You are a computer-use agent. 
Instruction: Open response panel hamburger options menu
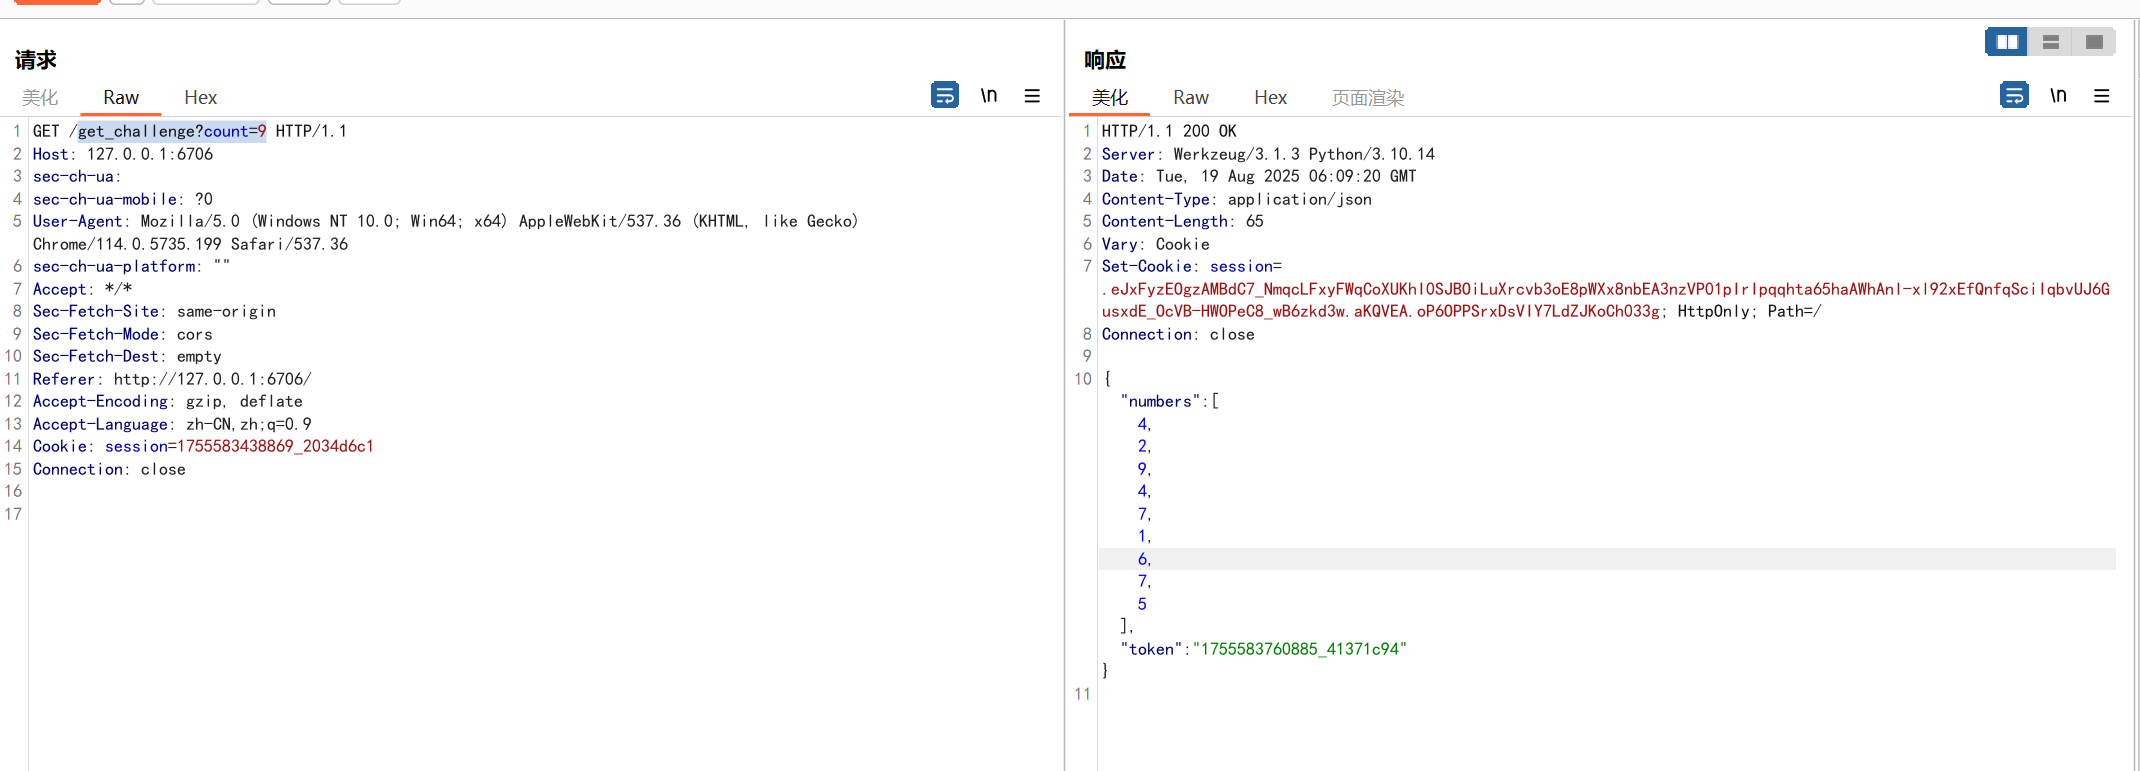coord(2101,96)
